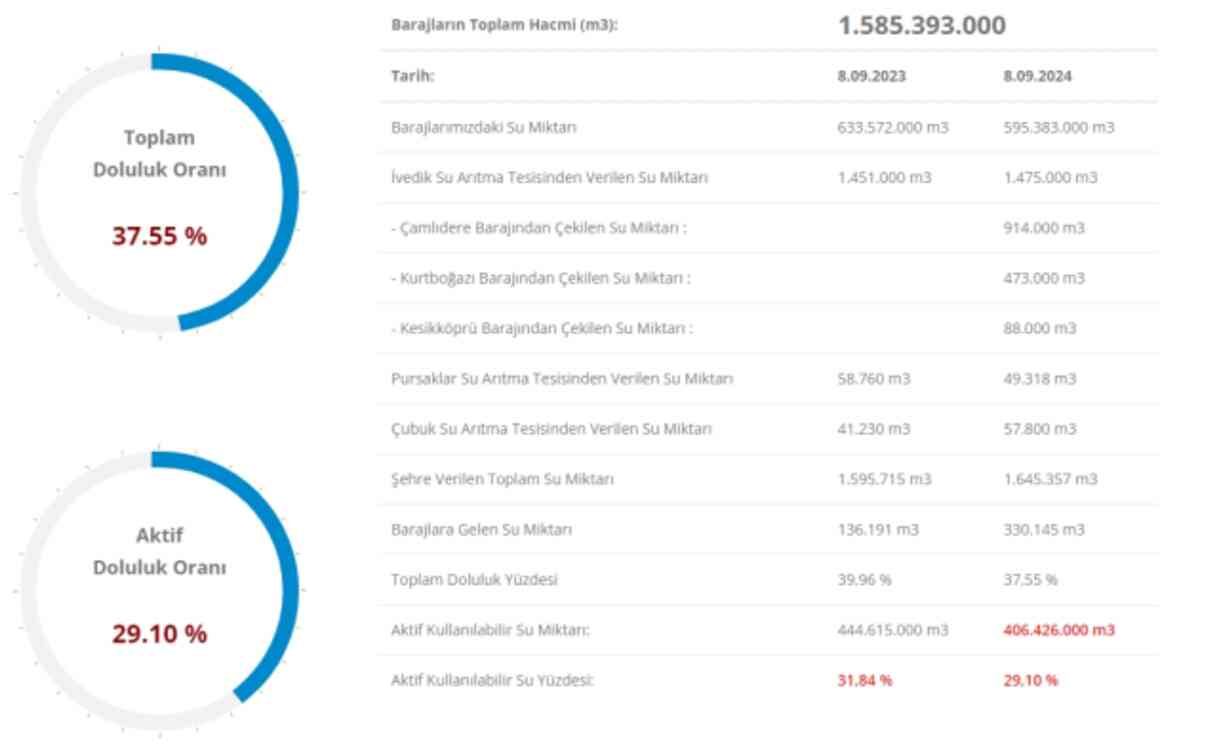
Task: Click the 633.572.000 m3 value for 2023
Action: pos(893,128)
